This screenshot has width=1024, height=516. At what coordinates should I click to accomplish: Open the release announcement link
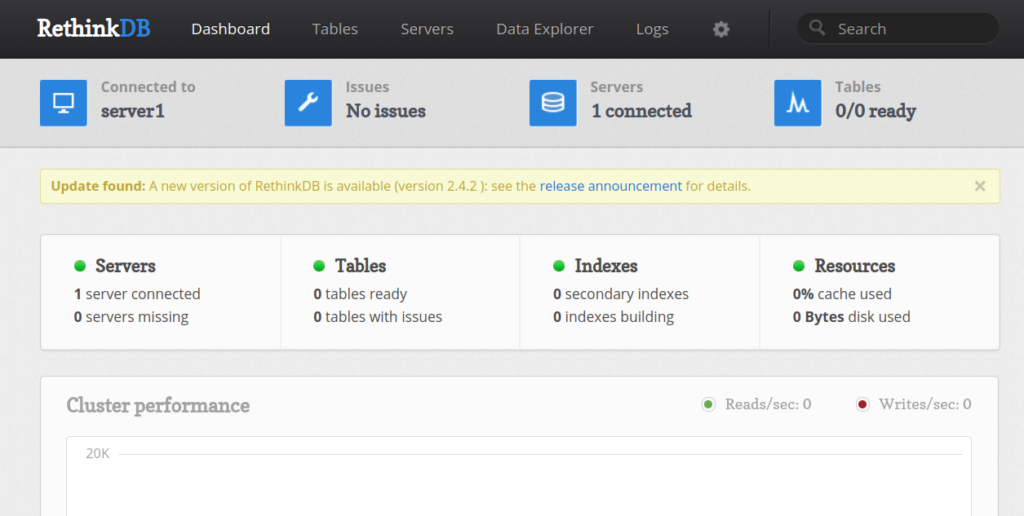click(x=611, y=186)
